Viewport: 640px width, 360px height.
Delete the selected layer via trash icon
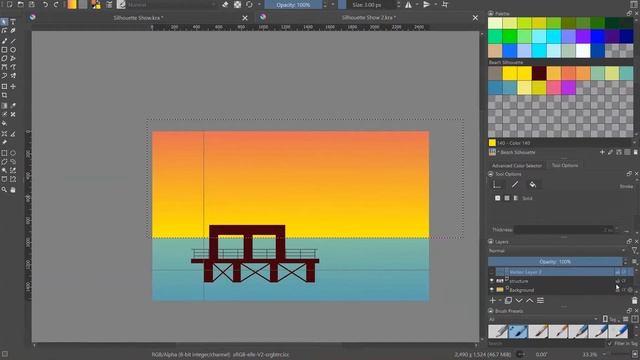tap(634, 301)
